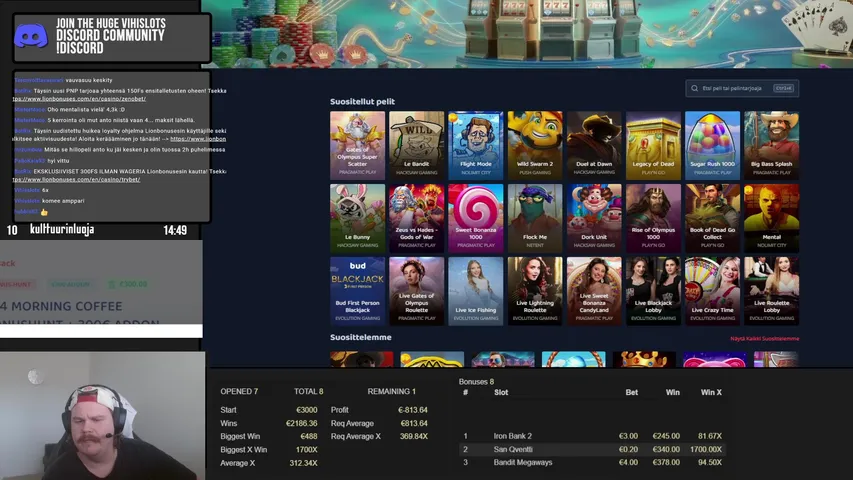Click the OPENED 7 label
Image resolution: width=853 pixels, height=480 pixels.
[239, 391]
